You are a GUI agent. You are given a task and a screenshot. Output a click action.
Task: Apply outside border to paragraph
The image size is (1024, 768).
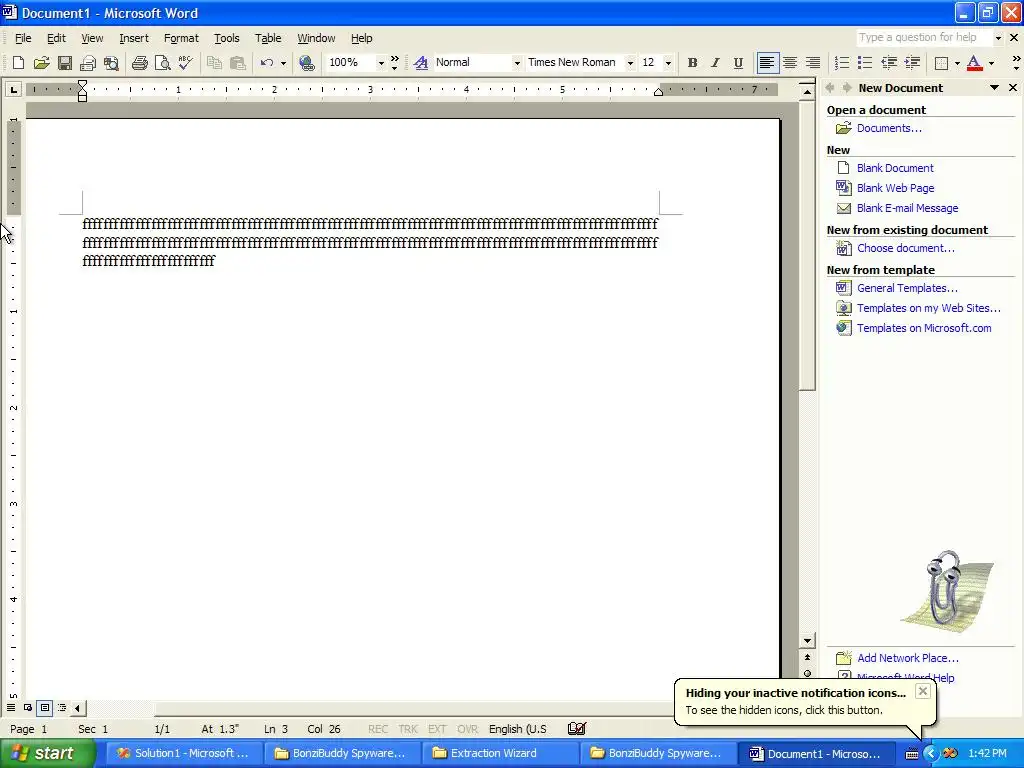point(942,63)
